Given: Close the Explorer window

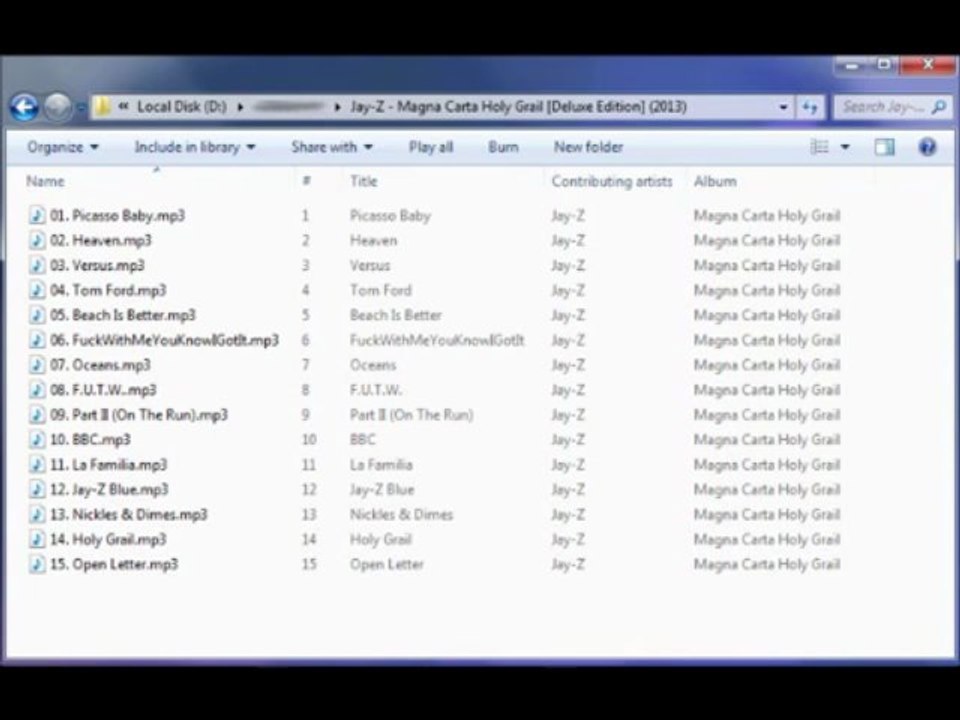Looking at the screenshot, I should click(928, 64).
